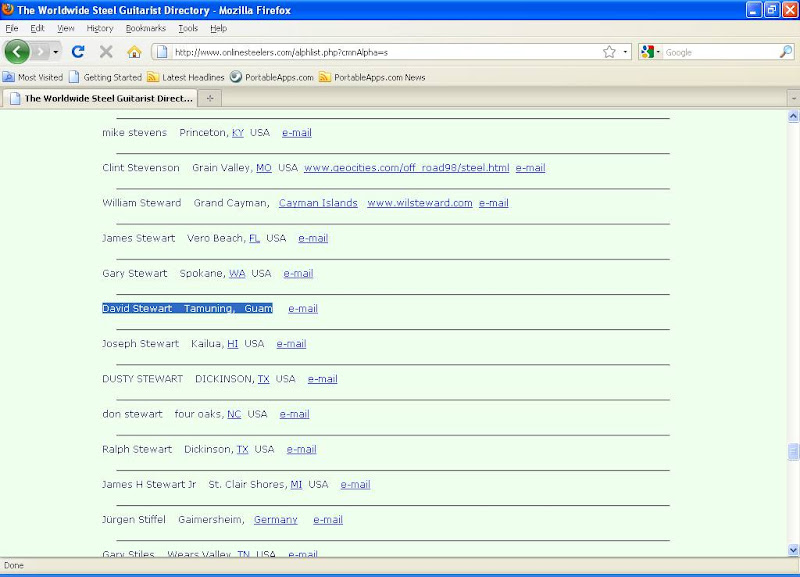Click the WA link for Gary Stewart

(237, 273)
